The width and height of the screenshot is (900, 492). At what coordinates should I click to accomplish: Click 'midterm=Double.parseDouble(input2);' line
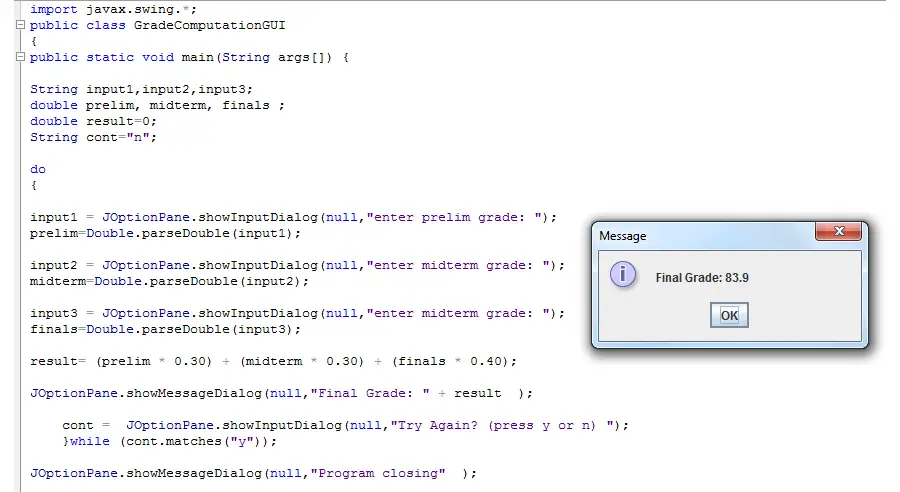pos(169,282)
